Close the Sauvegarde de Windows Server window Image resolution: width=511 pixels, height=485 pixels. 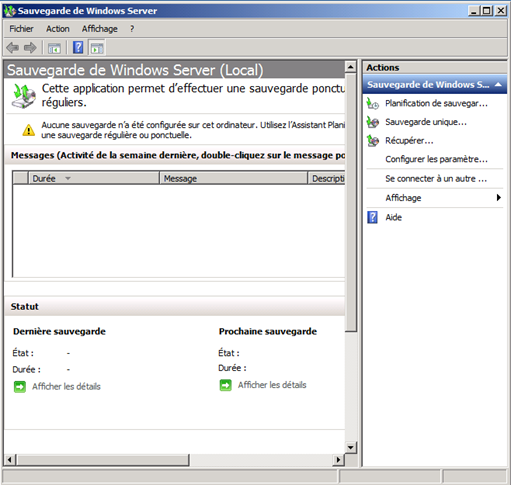(501, 11)
